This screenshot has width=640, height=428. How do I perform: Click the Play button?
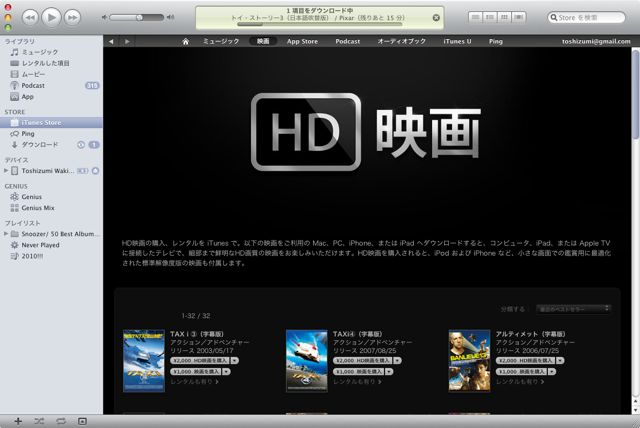(51, 17)
